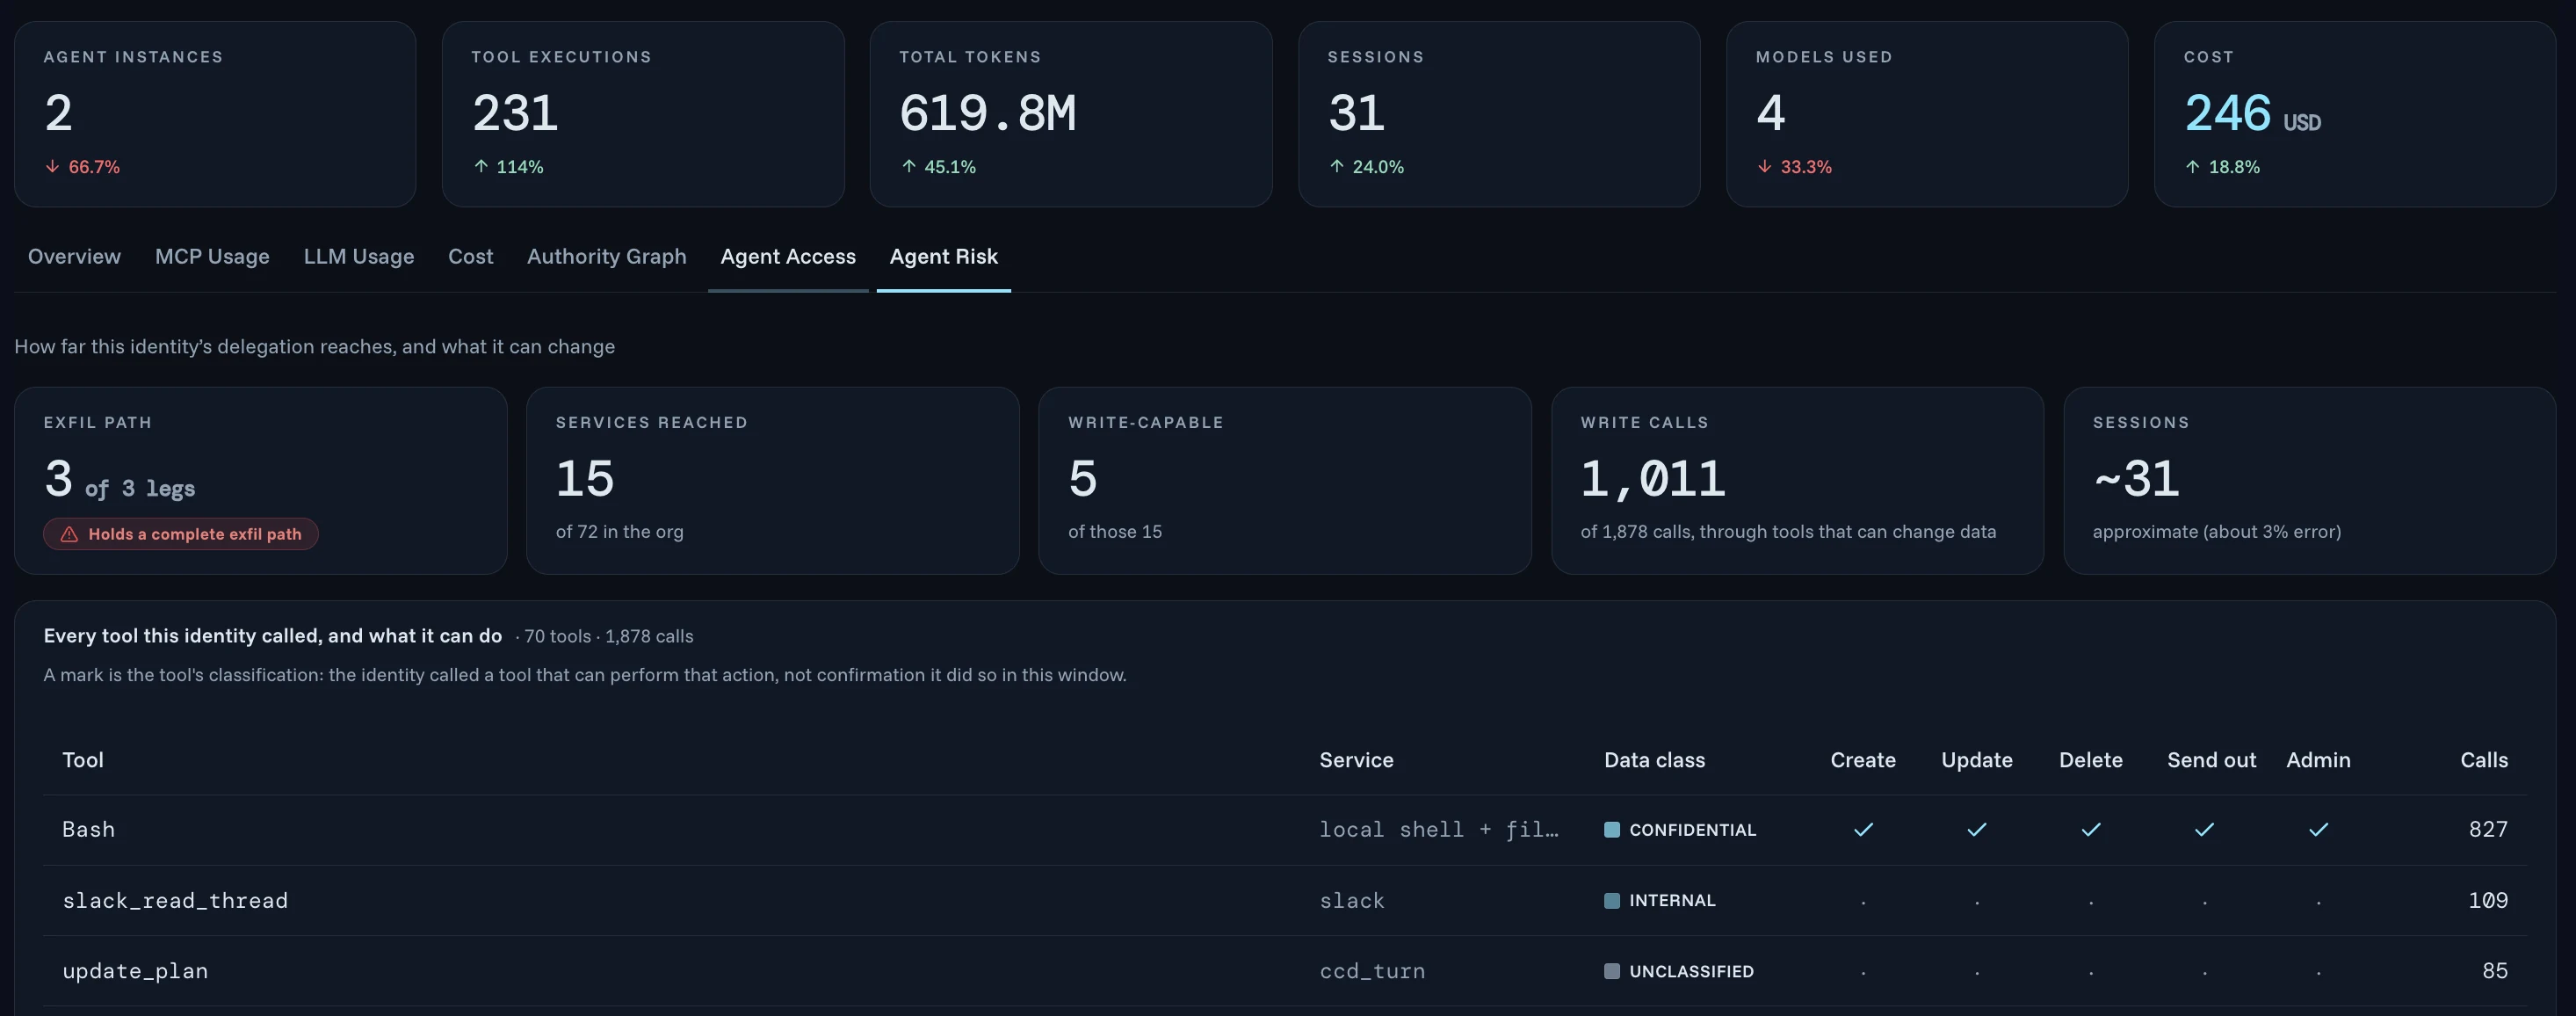Open the Overview tab
Screen dimensions: 2576x1016
(x=74, y=256)
